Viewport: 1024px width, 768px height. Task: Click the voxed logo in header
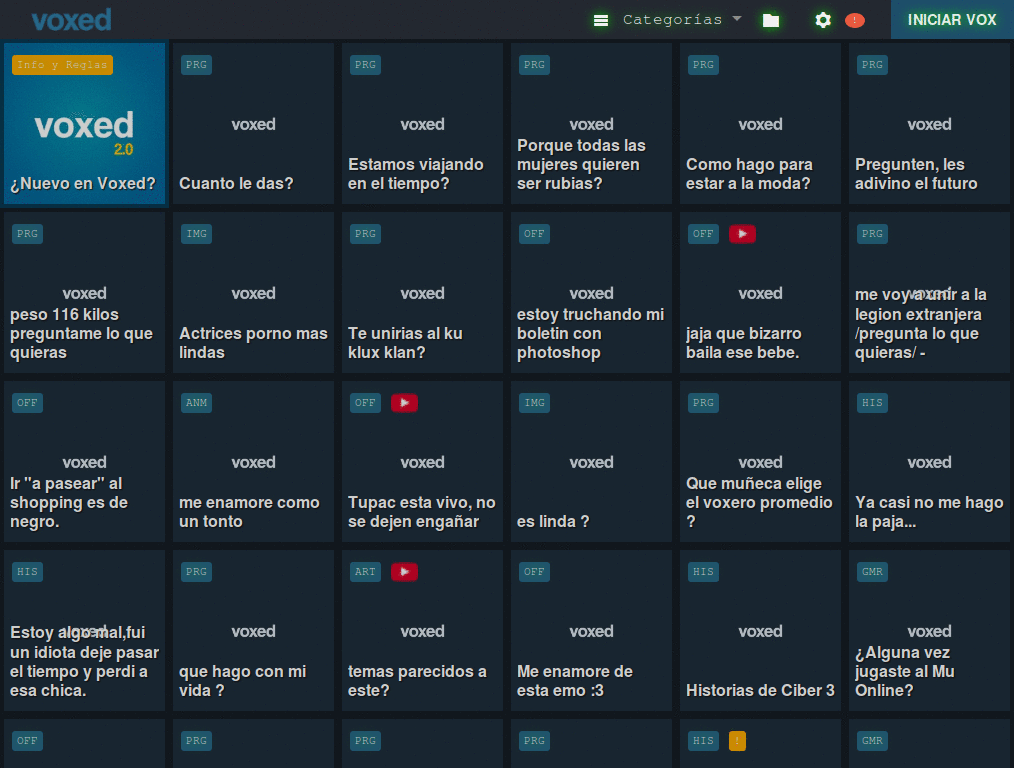[71, 20]
